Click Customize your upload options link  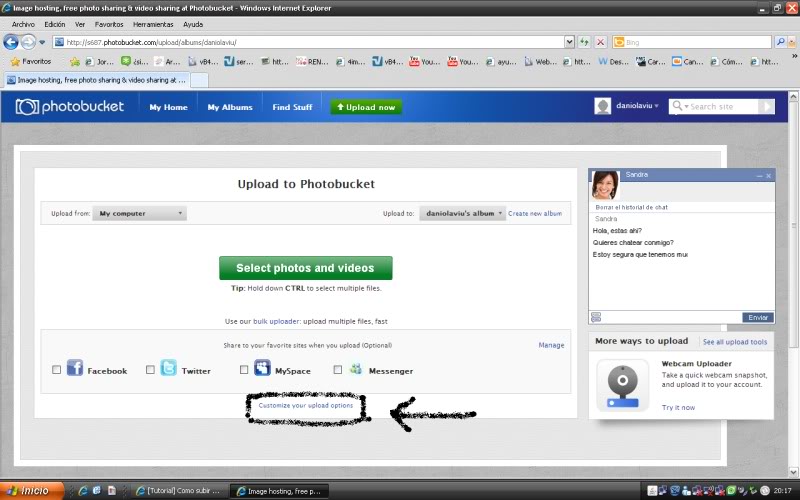(x=306, y=406)
